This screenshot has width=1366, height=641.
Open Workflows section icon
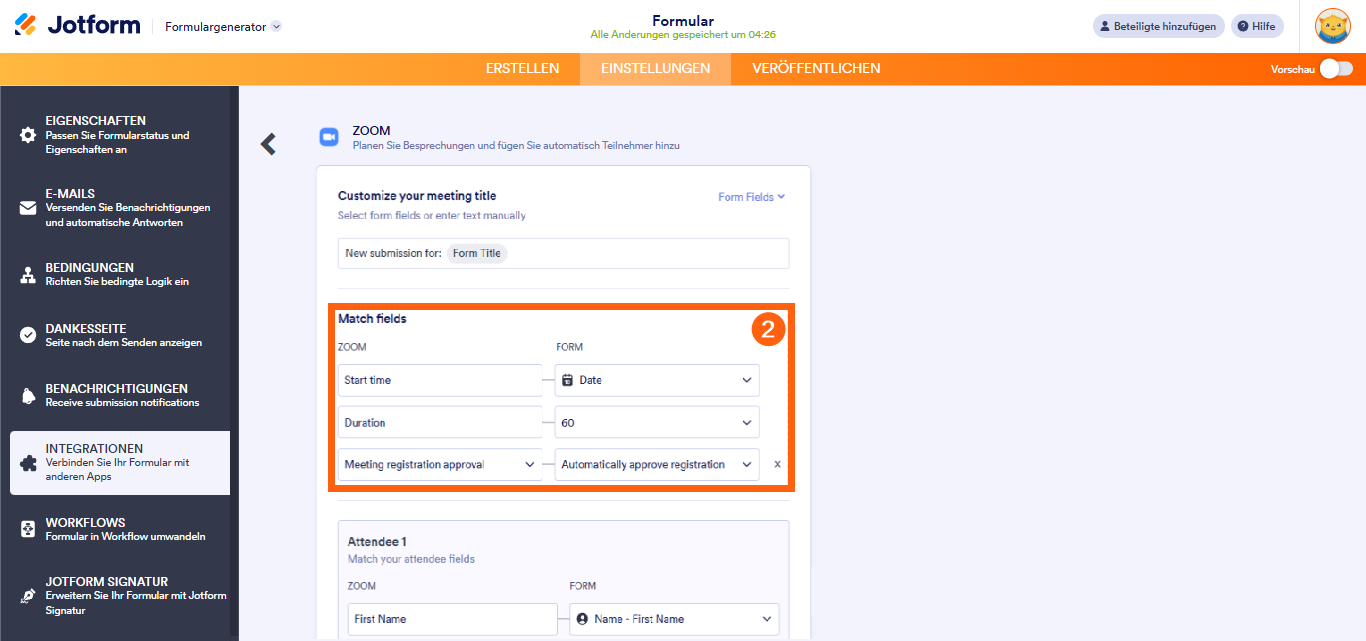coord(28,529)
